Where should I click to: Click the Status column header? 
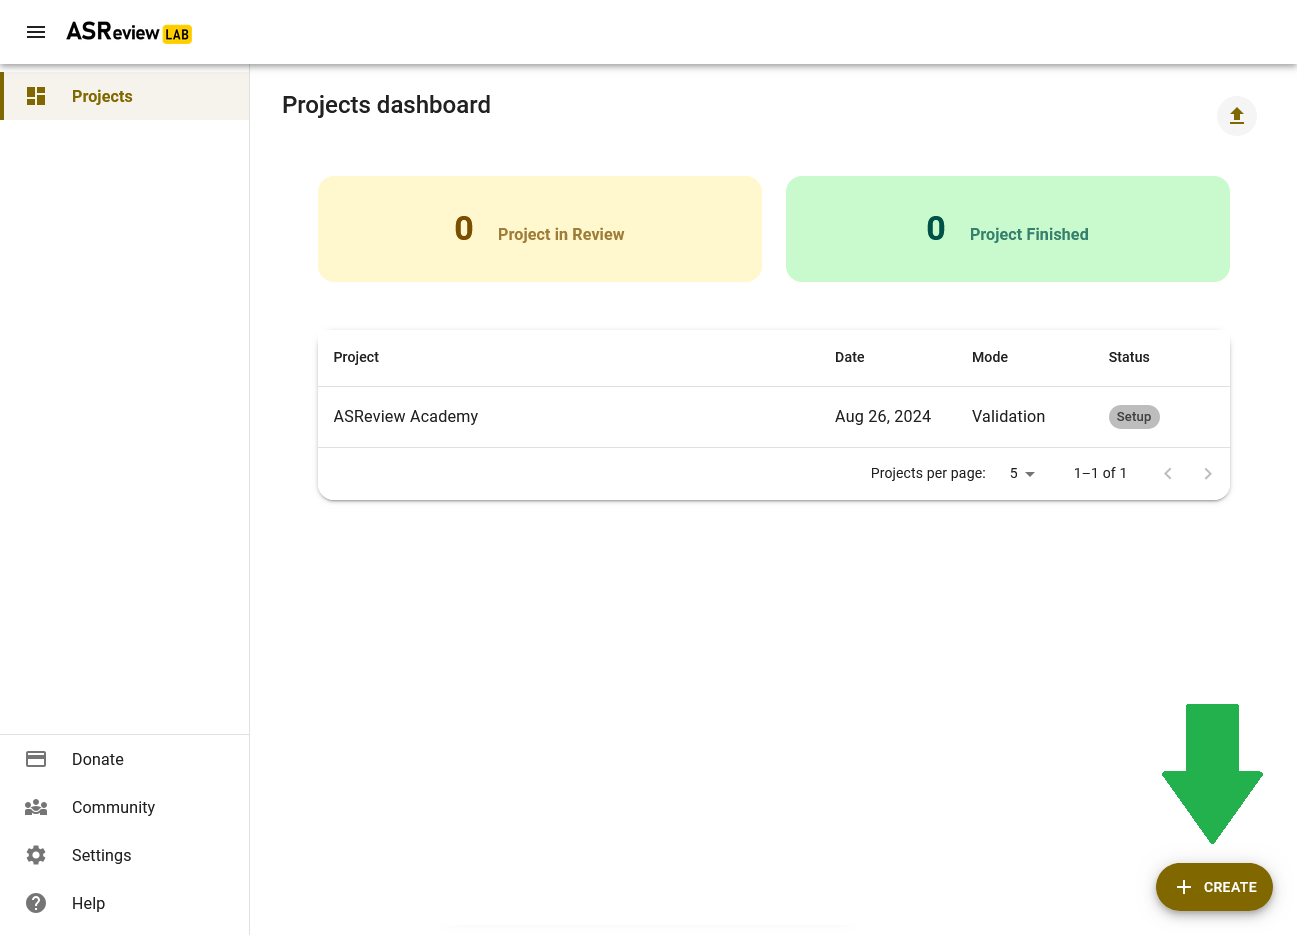[x=1129, y=357]
